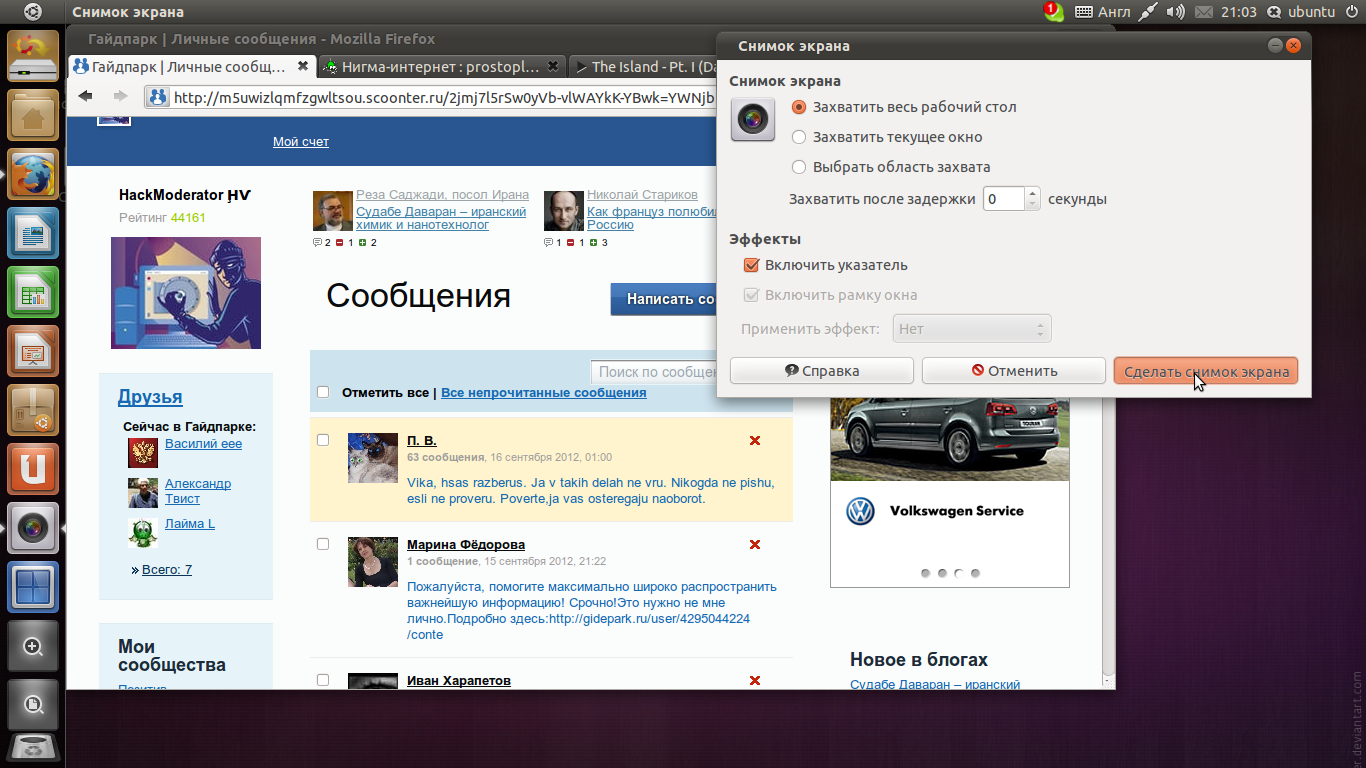The height and width of the screenshot is (768, 1366).
Task: Select 'Выбрать область захвата' radio option
Action: [798, 167]
